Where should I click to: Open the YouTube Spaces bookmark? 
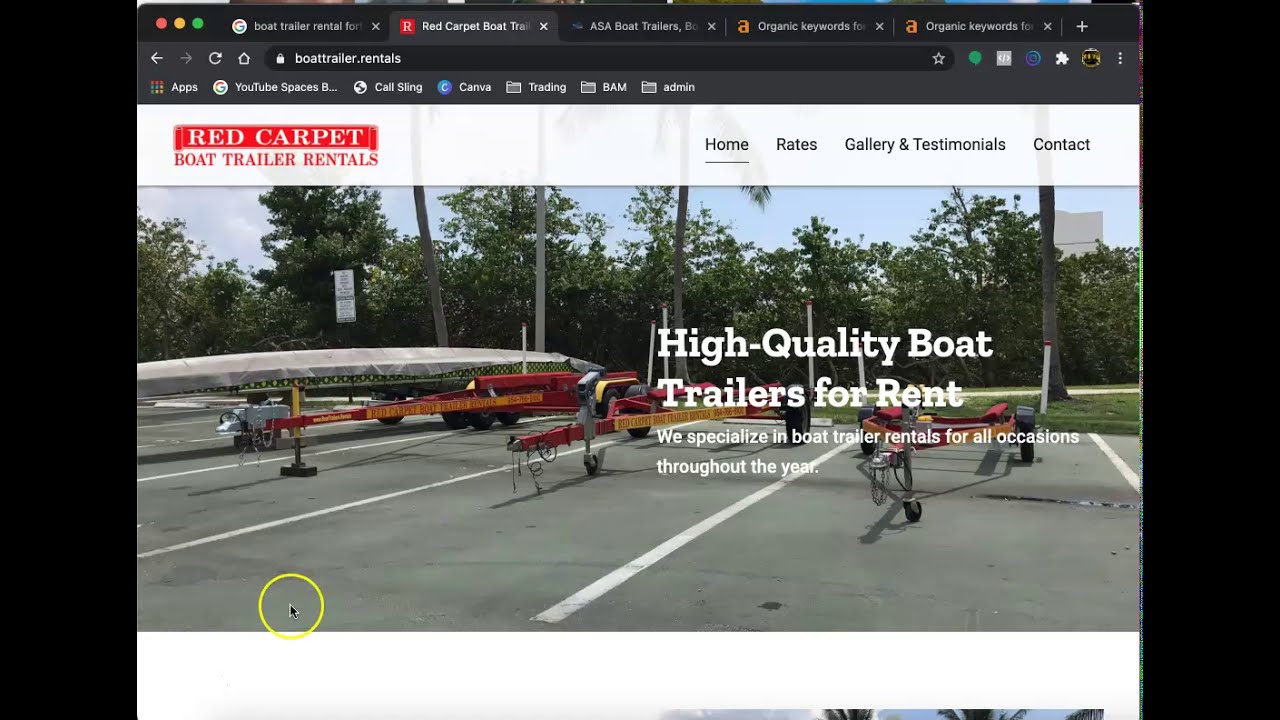275,87
